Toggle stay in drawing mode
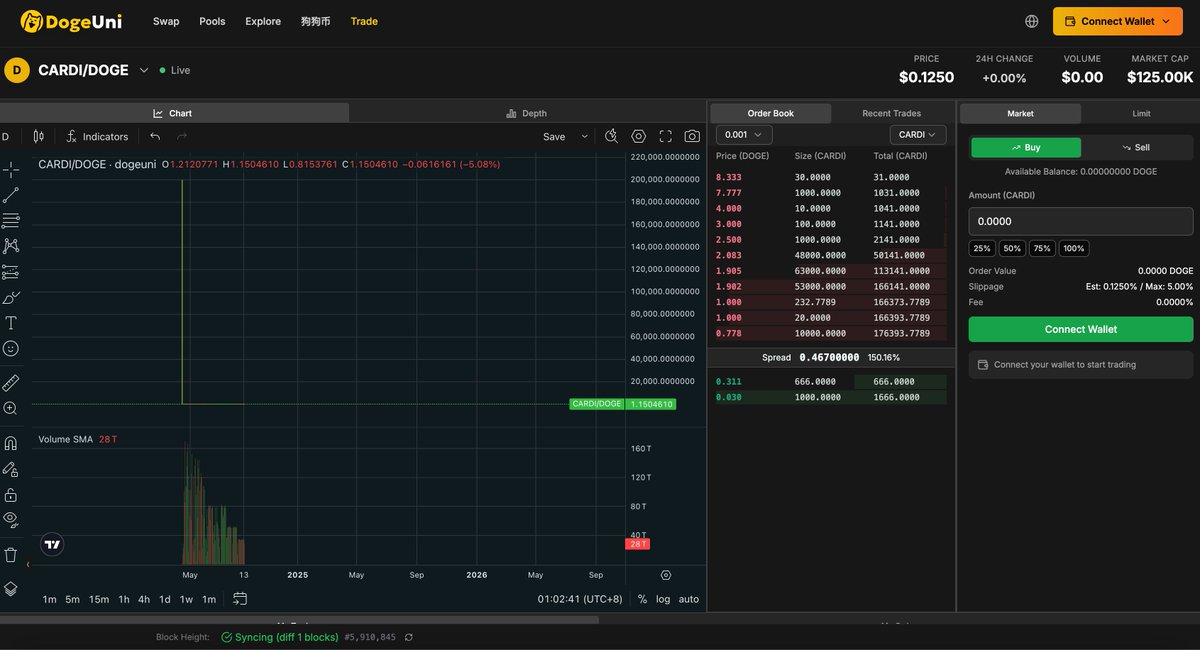The image size is (1200, 650). [x=11, y=469]
